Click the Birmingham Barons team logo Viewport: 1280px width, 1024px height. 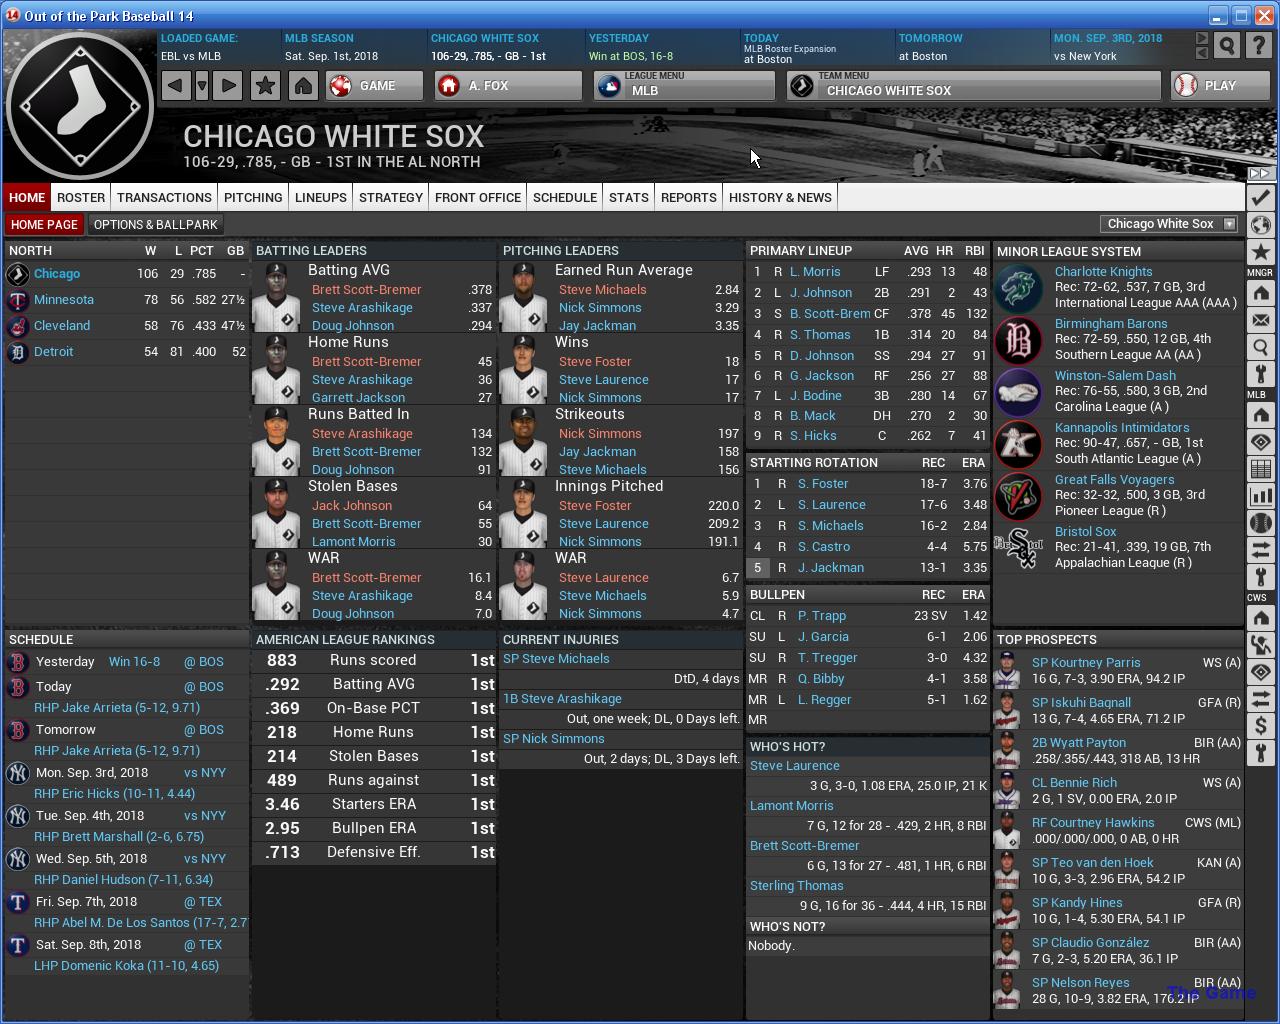click(x=1019, y=341)
